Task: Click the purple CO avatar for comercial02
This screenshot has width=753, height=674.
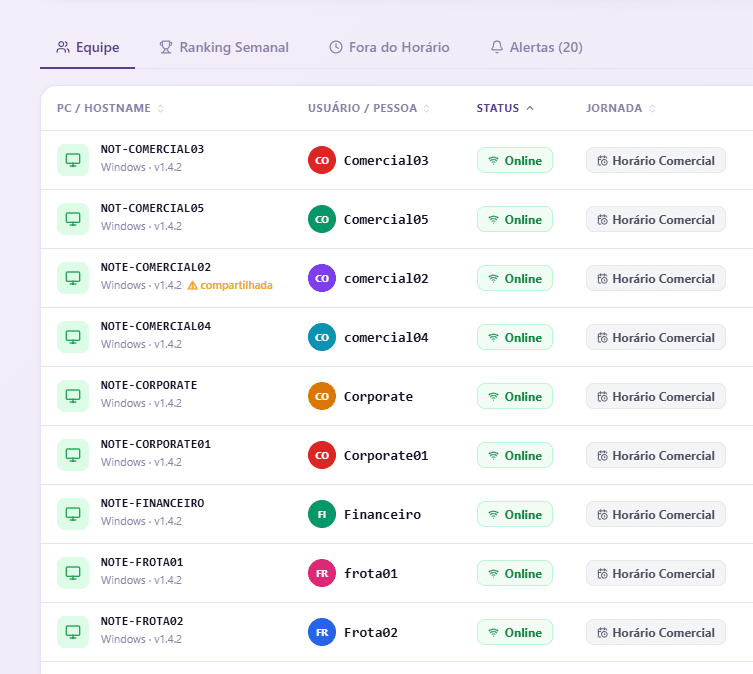Action: coord(322,278)
